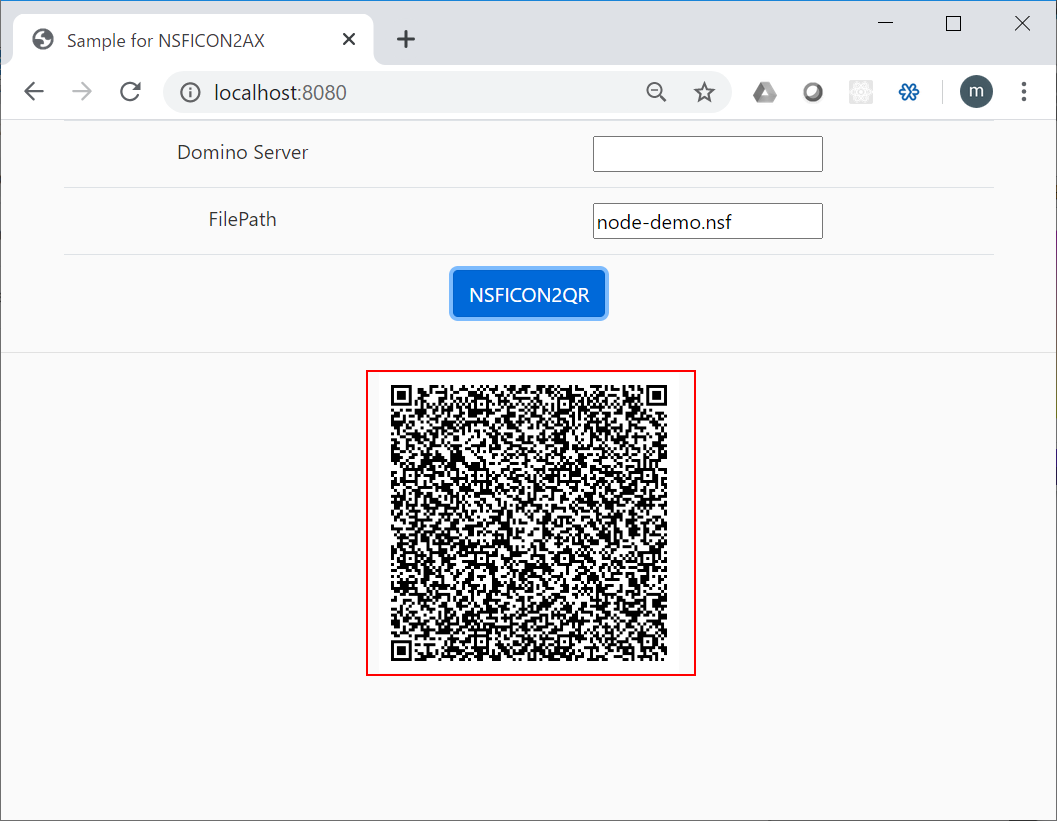1057x821 pixels.
Task: Close the browser window
Action: click(x=1022, y=23)
